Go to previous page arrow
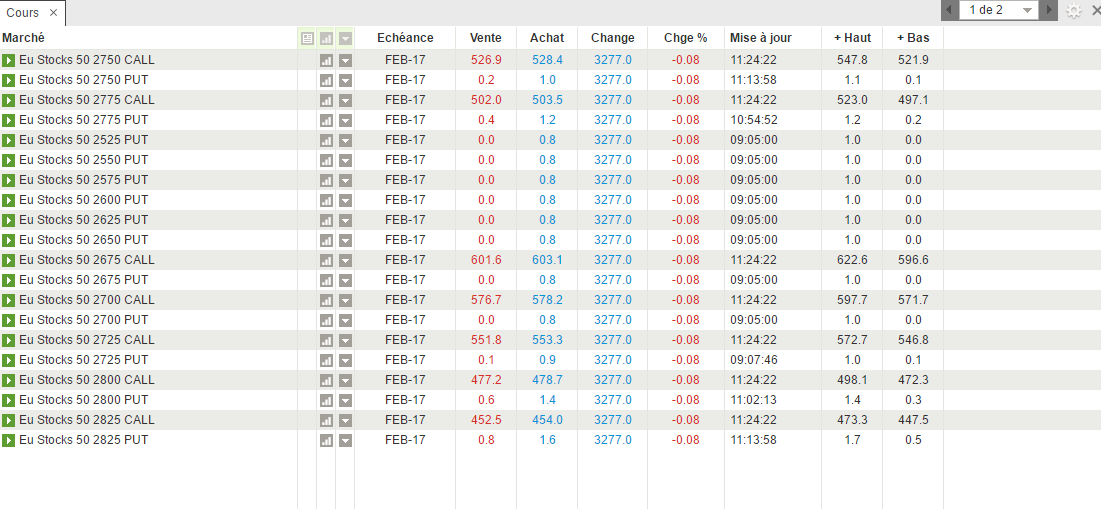1101x509 pixels. coord(949,10)
